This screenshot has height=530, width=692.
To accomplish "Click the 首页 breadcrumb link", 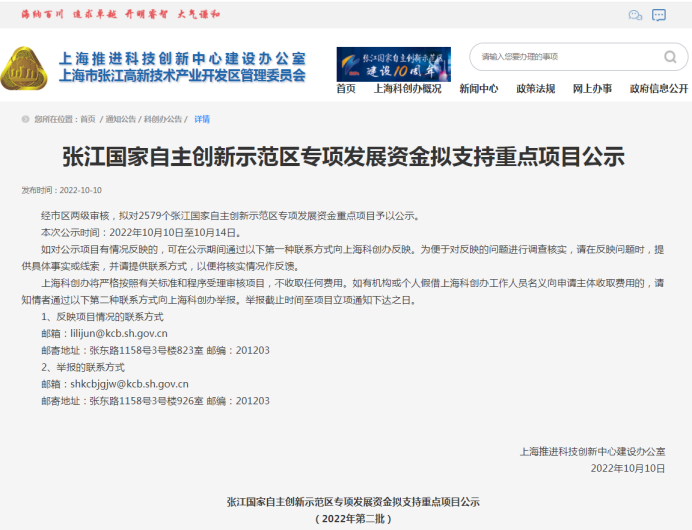I will [x=88, y=119].
